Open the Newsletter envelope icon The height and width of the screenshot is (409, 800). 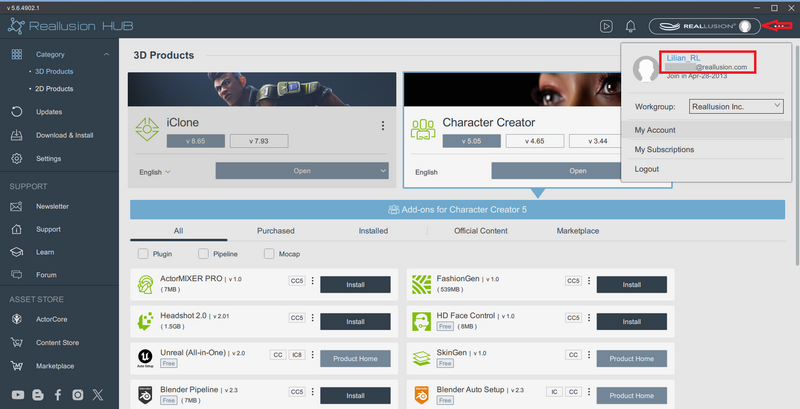16,207
